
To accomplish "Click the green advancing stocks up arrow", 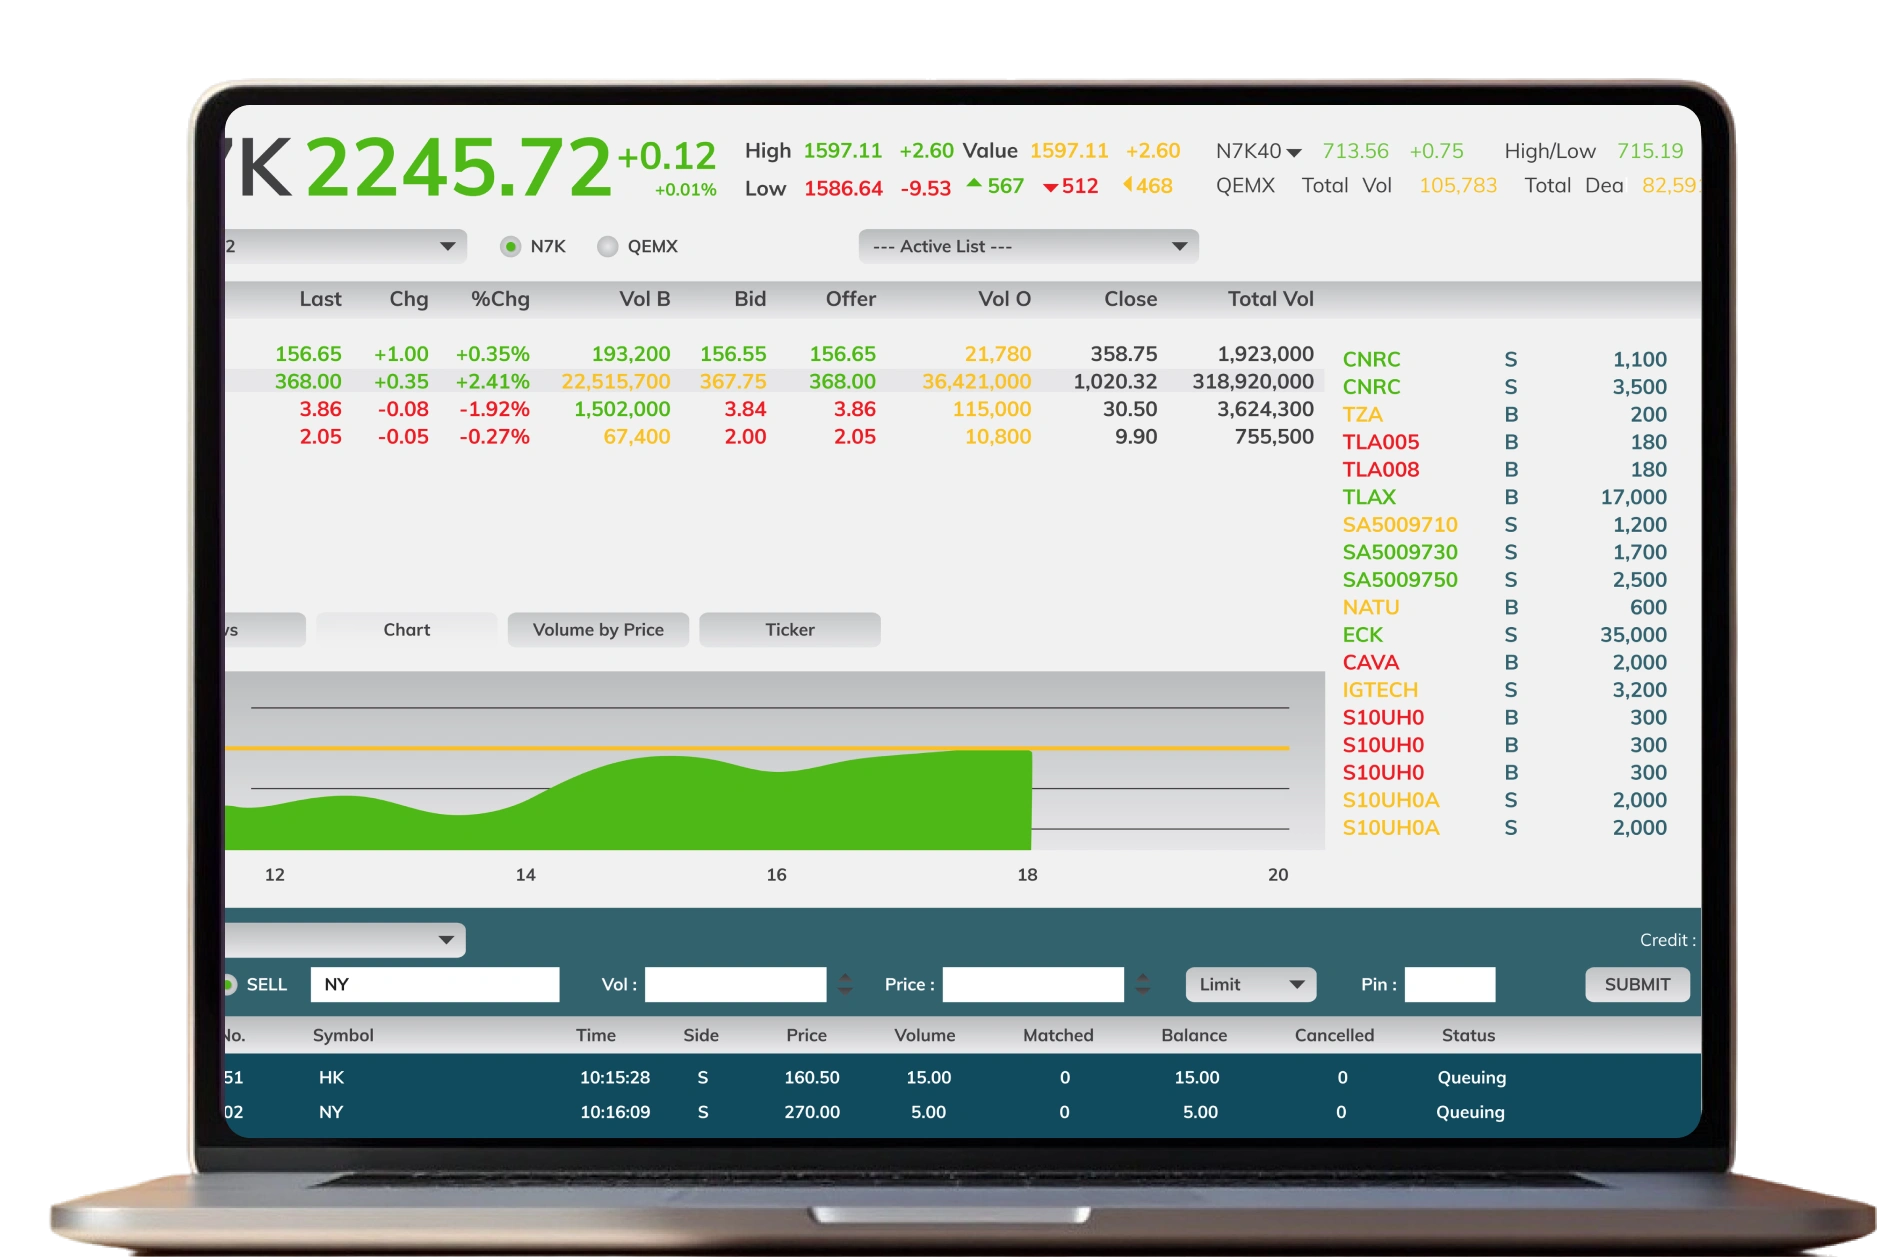I will 973,185.
